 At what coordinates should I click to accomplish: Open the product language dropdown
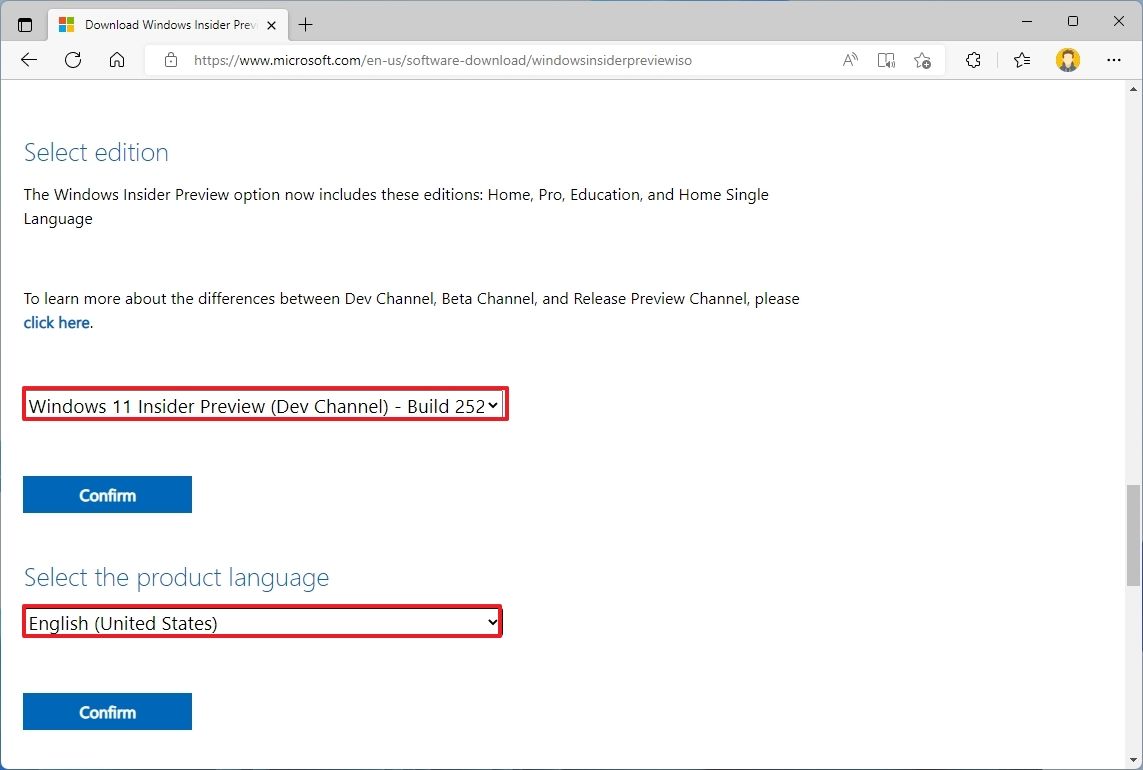(x=262, y=621)
